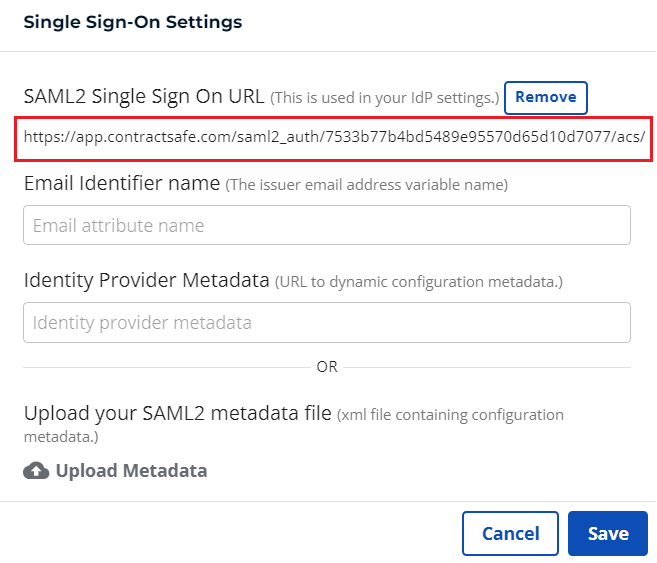Viewport: 657px width, 563px height.
Task: Click the SAML2 Single Sign On URL label
Action: point(144,96)
